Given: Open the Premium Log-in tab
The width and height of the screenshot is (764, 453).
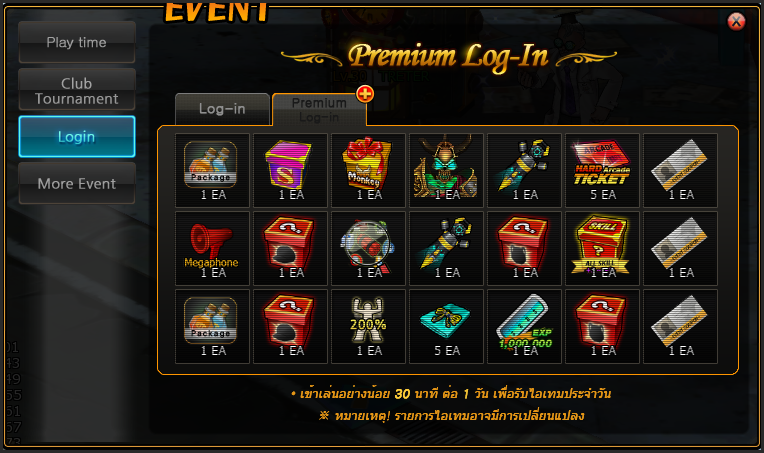Looking at the screenshot, I should (x=319, y=110).
